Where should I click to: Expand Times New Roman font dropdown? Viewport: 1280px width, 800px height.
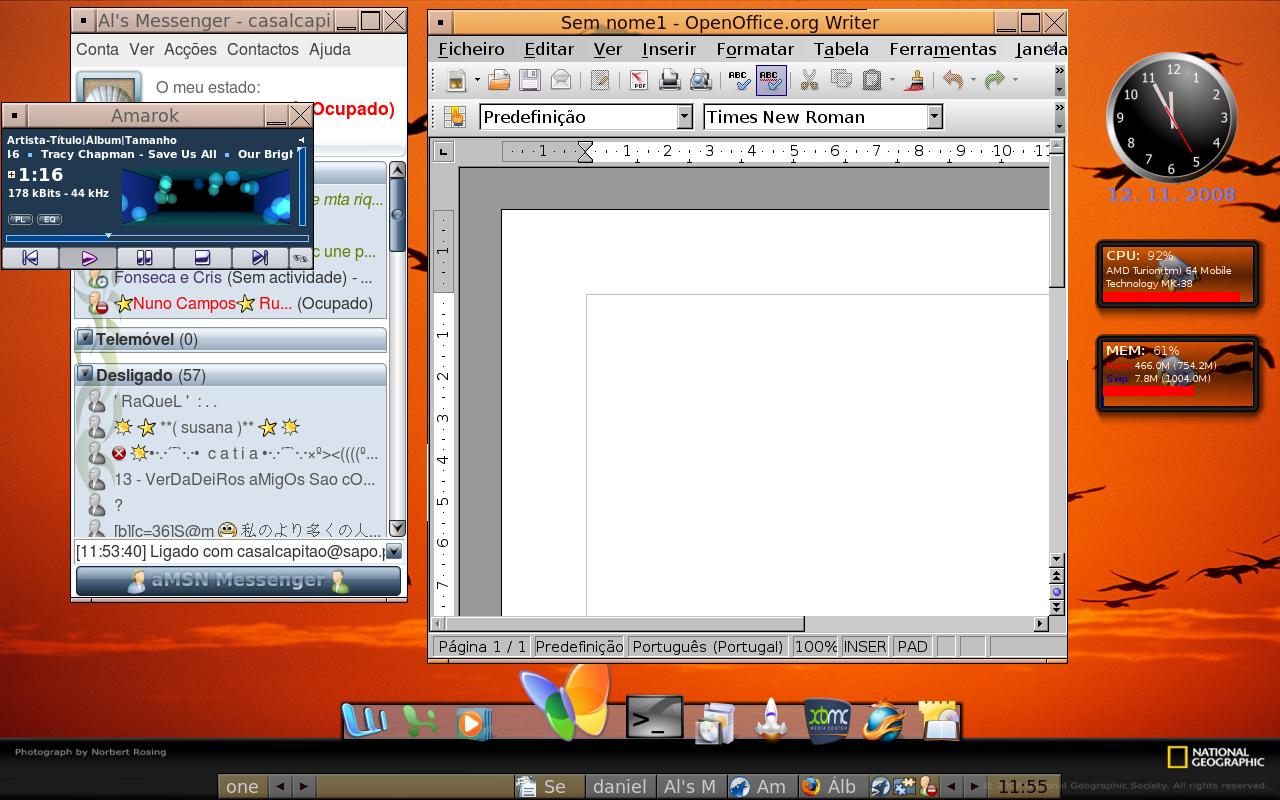[x=934, y=117]
